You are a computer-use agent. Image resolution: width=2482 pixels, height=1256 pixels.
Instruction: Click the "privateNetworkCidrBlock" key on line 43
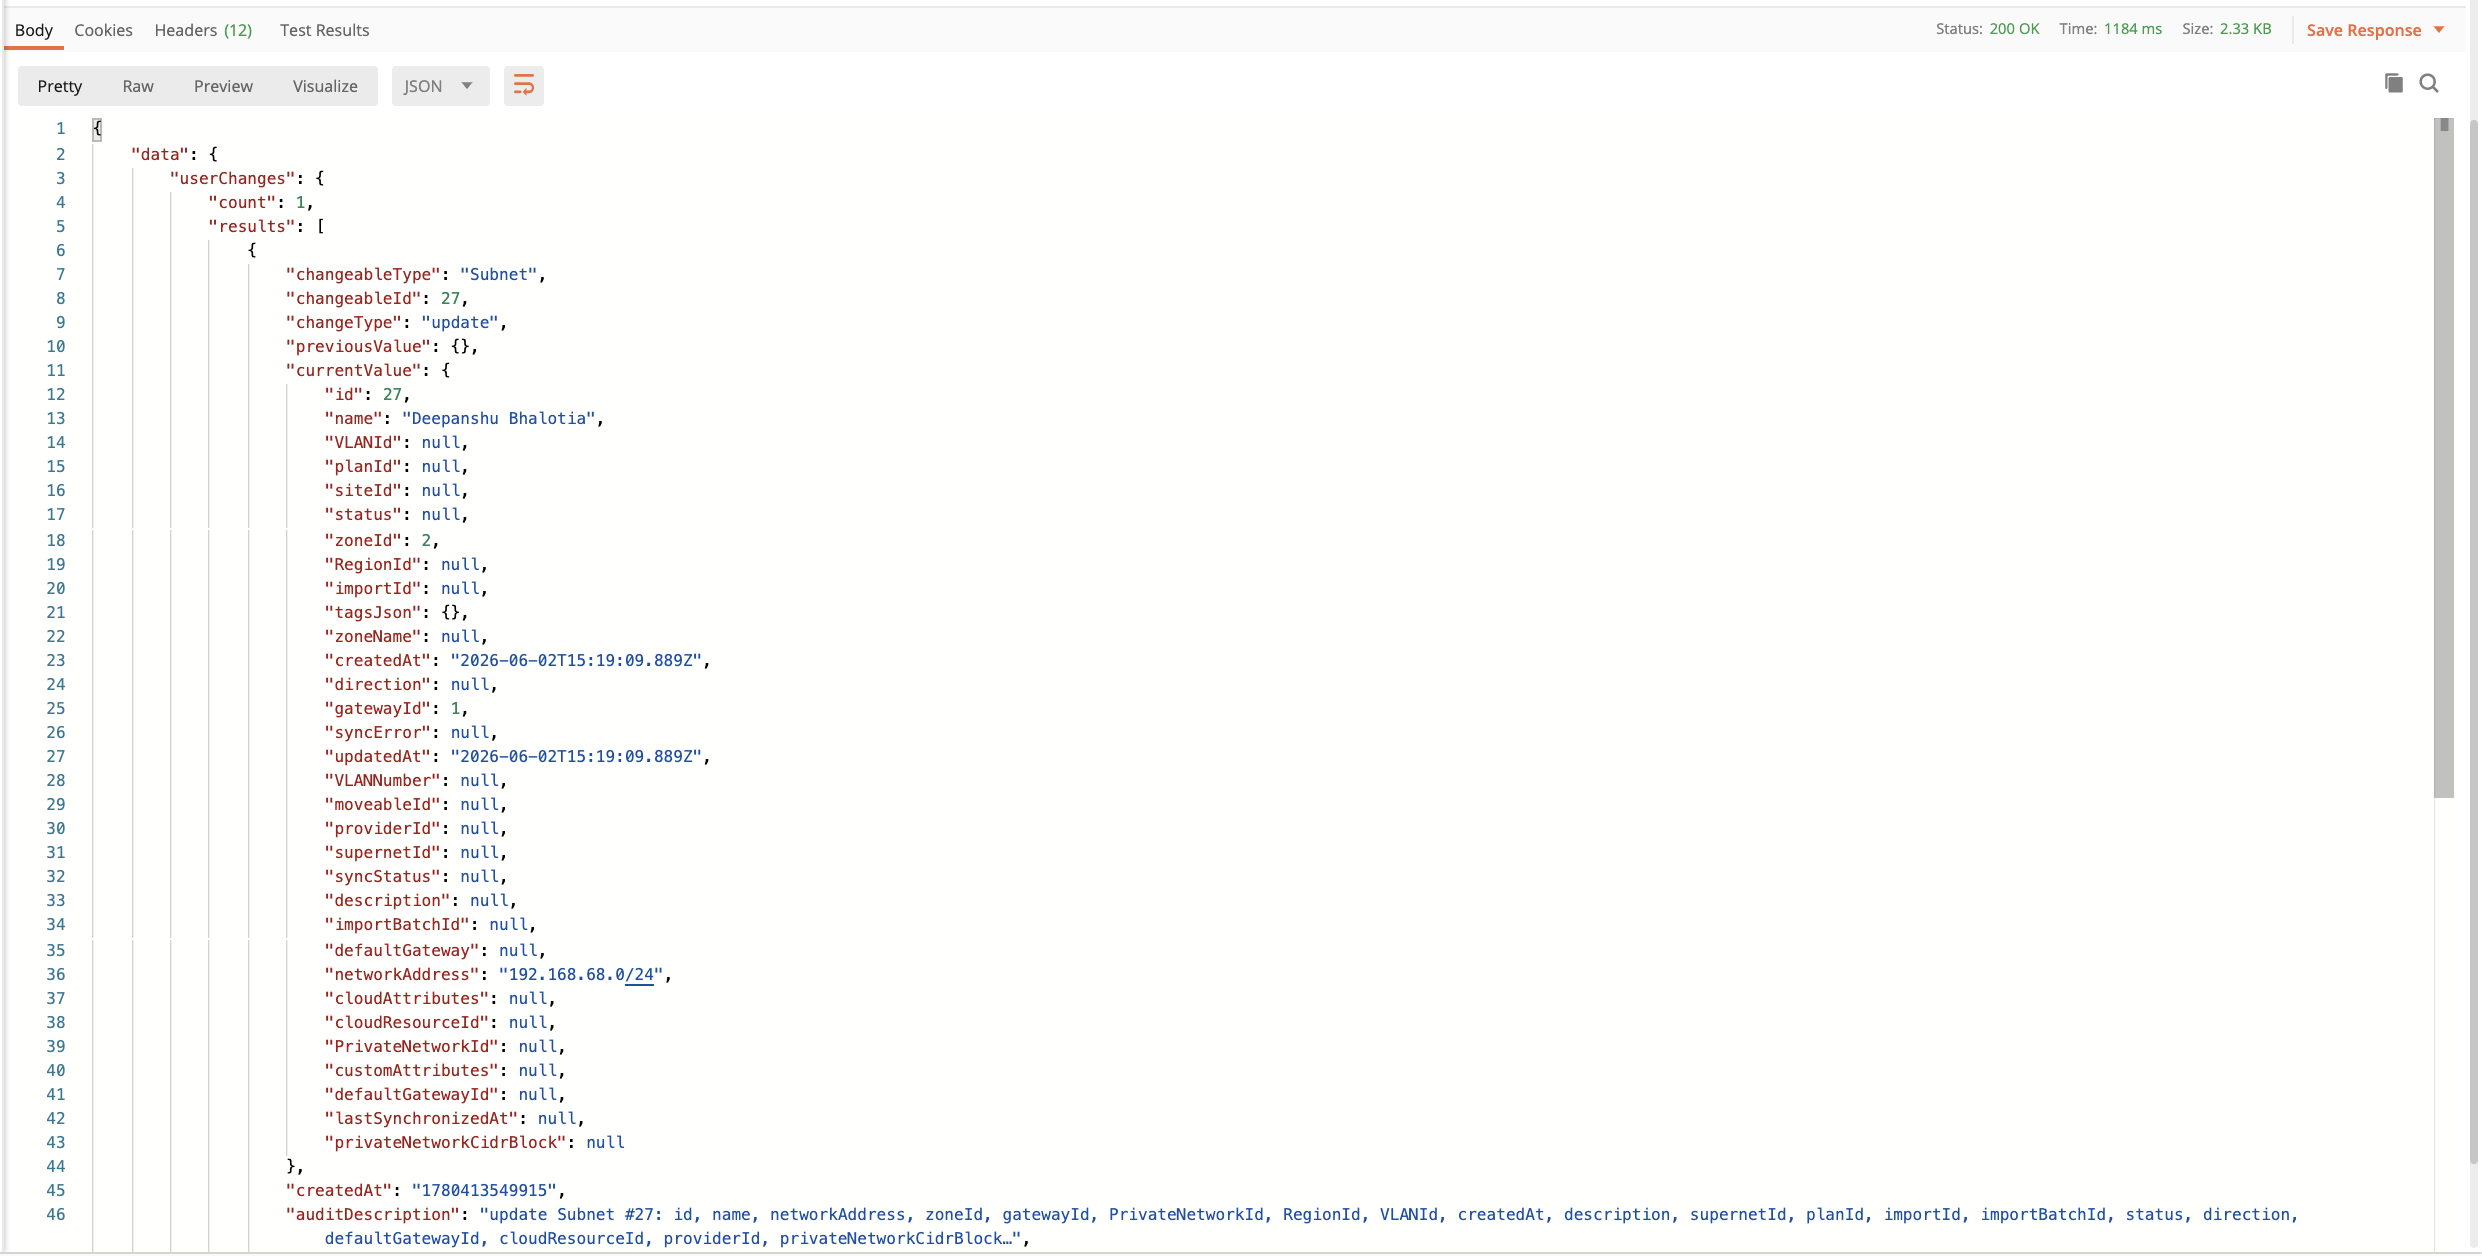click(446, 1142)
